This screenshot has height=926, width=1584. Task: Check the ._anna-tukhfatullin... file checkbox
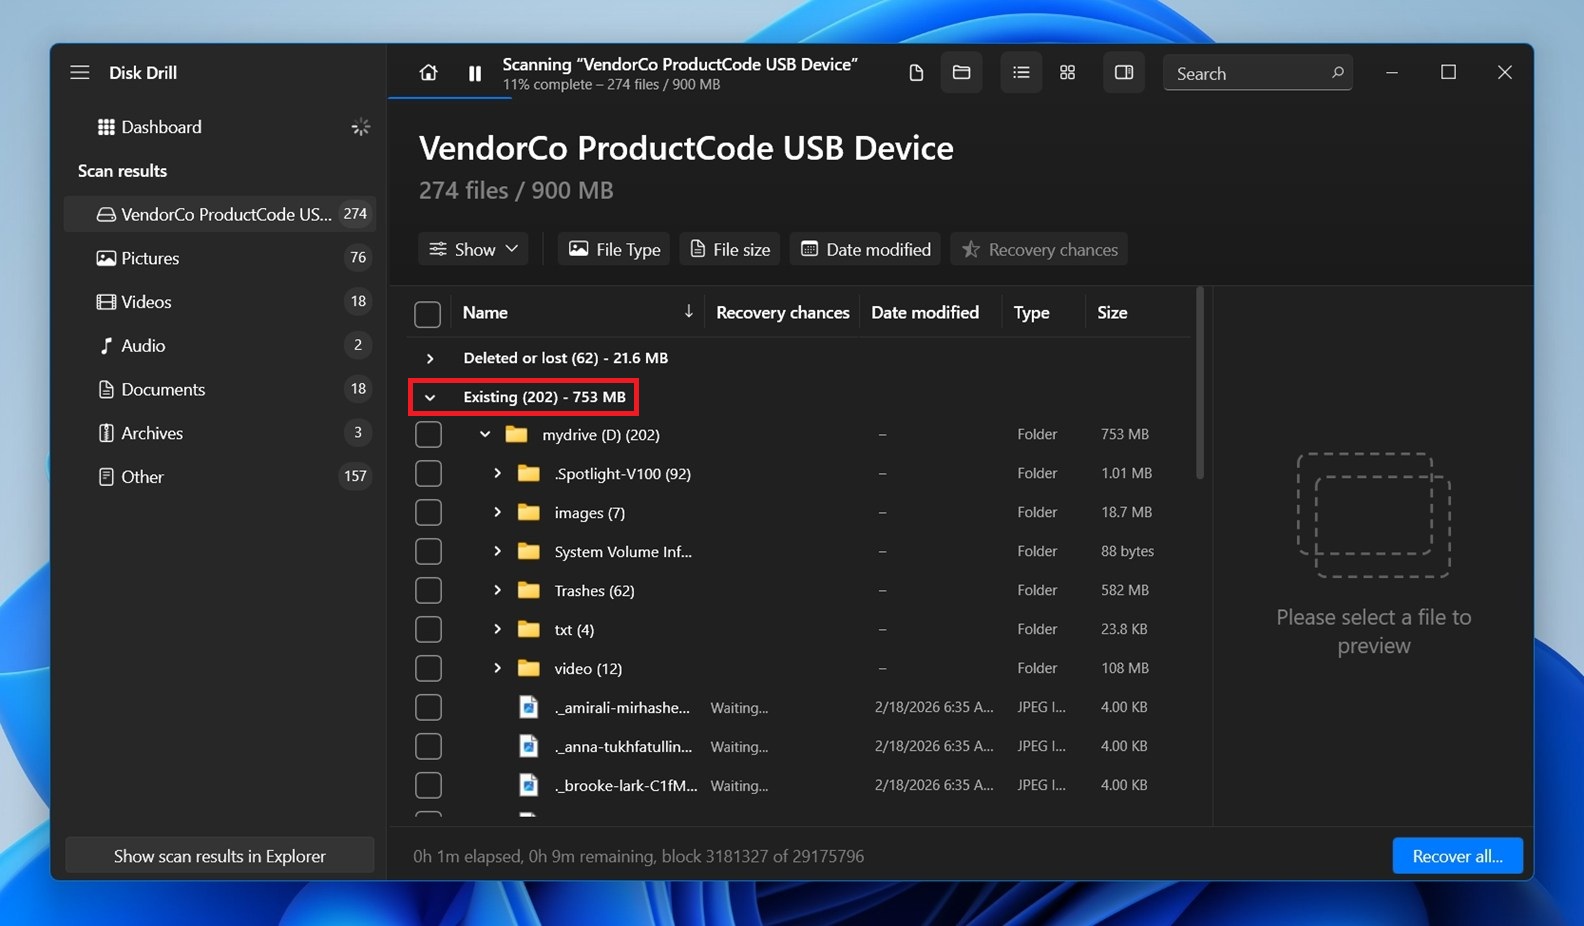[x=428, y=747]
